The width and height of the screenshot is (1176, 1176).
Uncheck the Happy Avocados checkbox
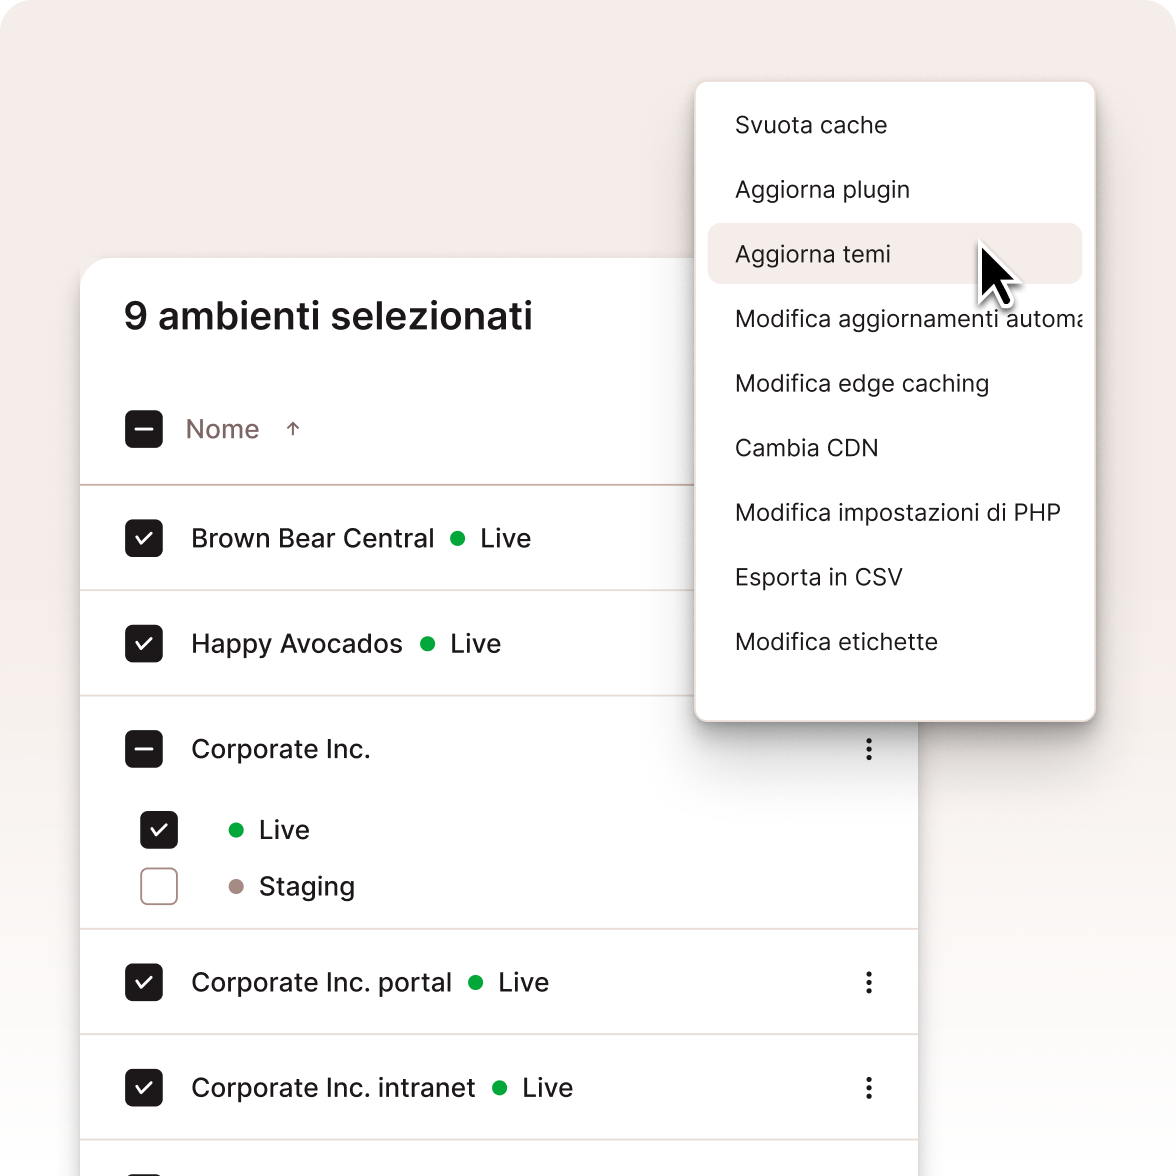pos(144,644)
